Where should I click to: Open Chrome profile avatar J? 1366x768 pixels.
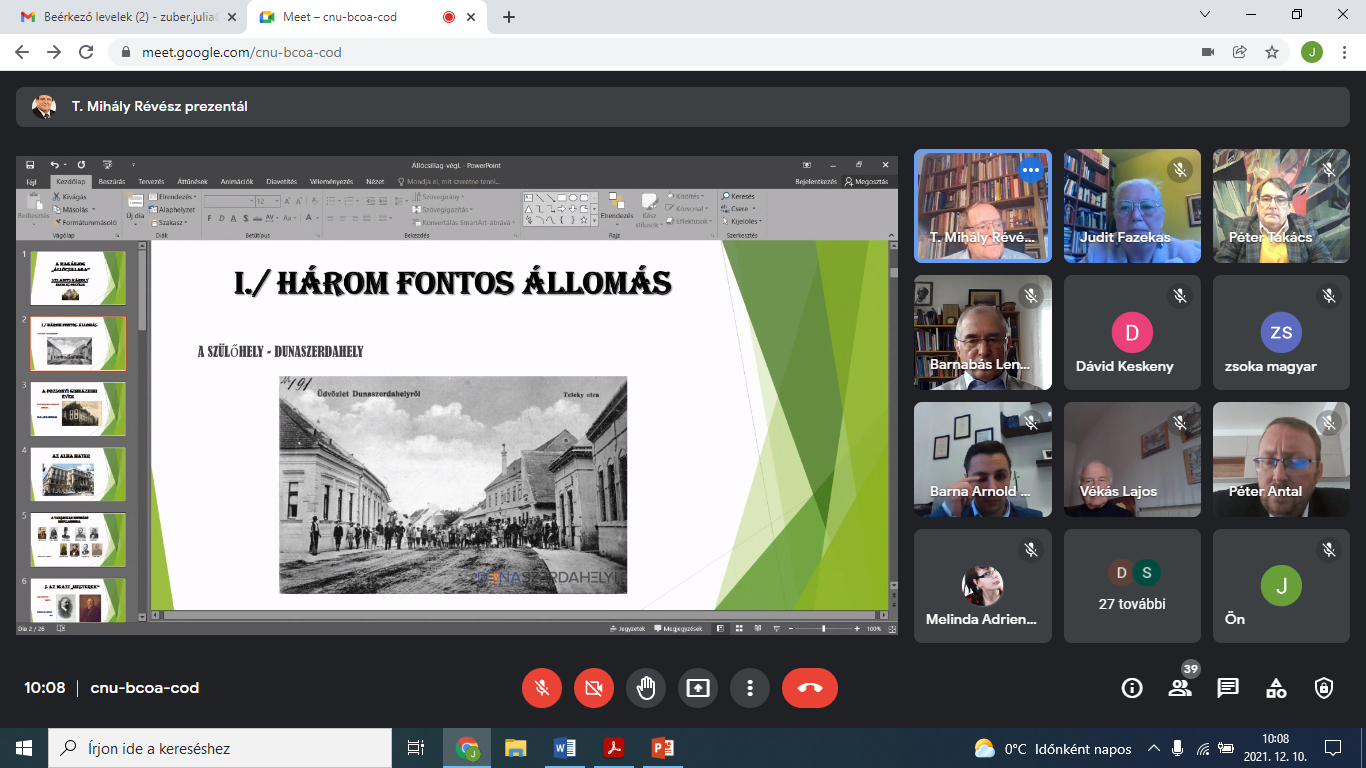[x=1312, y=52]
